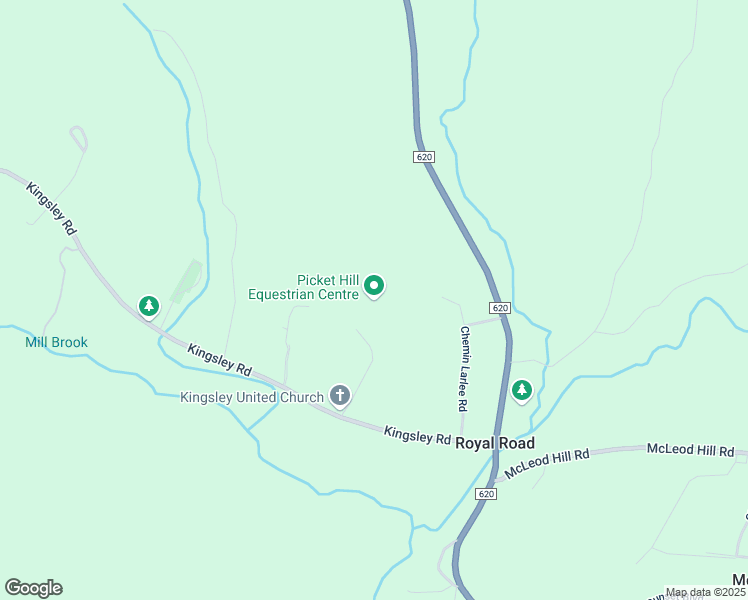This screenshot has width=748, height=600.
Task: Click the Picket Hill Equestrian Centre pin
Action: tap(374, 287)
